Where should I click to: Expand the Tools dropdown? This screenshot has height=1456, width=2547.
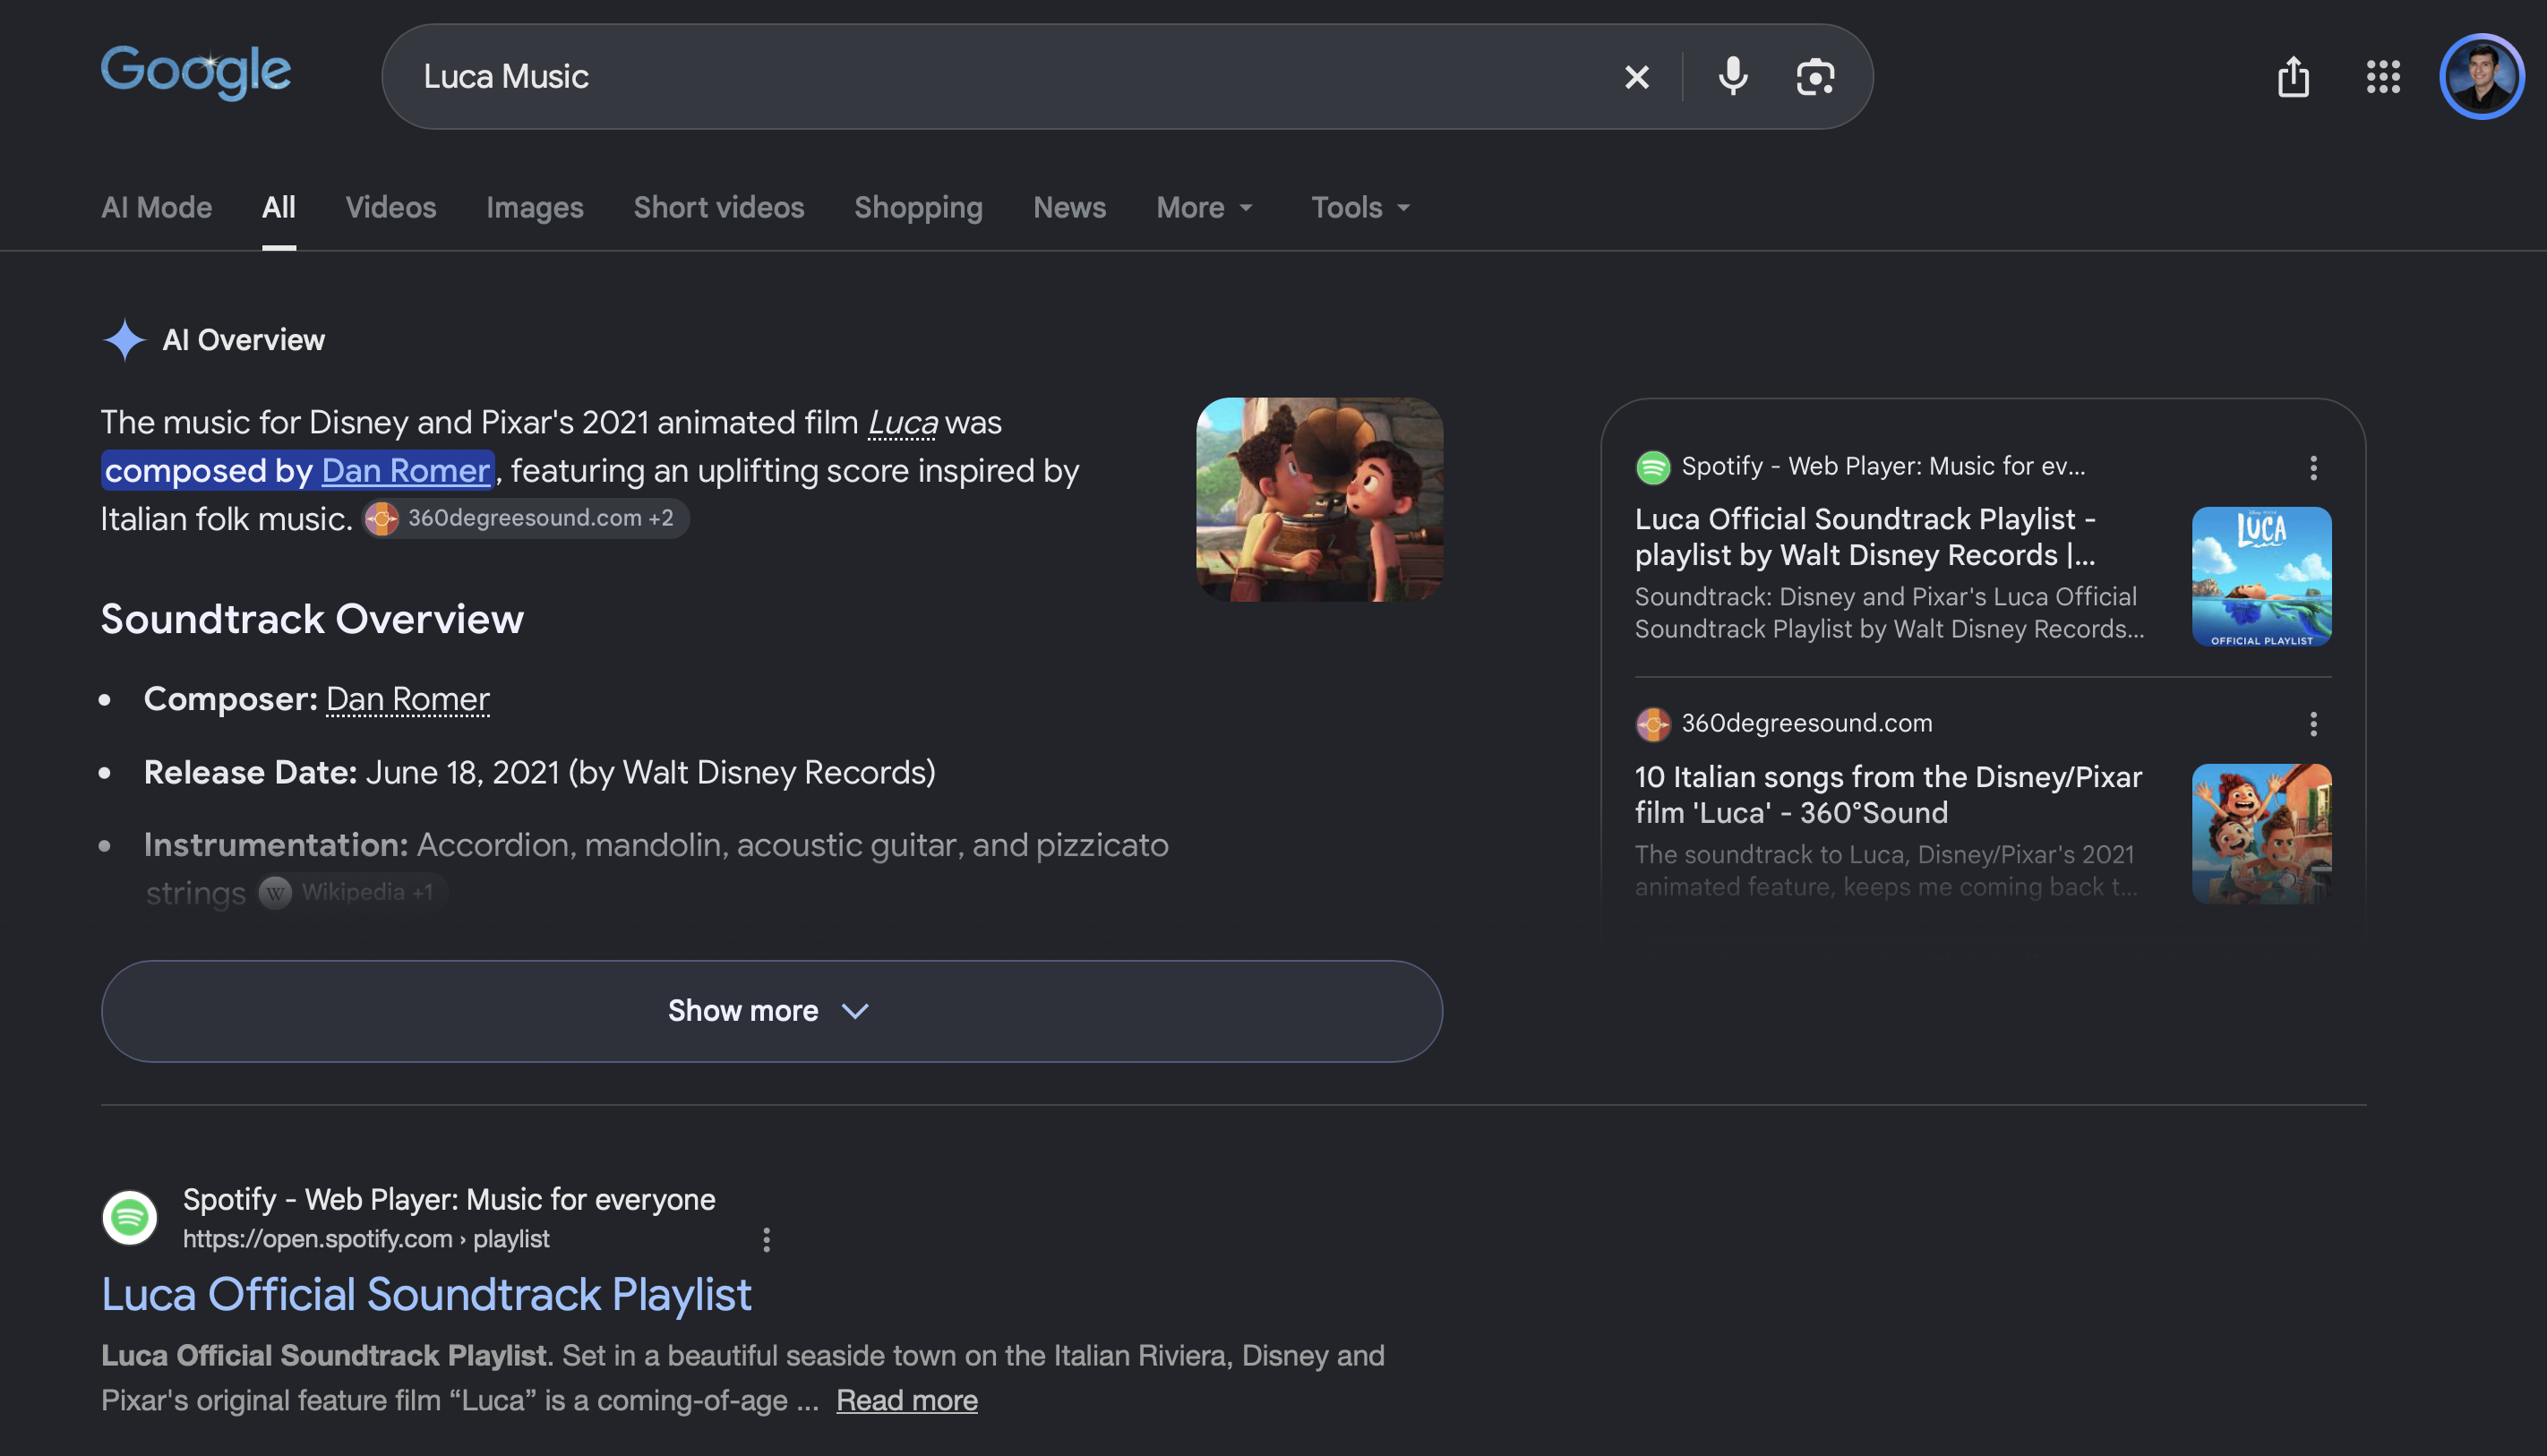[x=1361, y=208]
